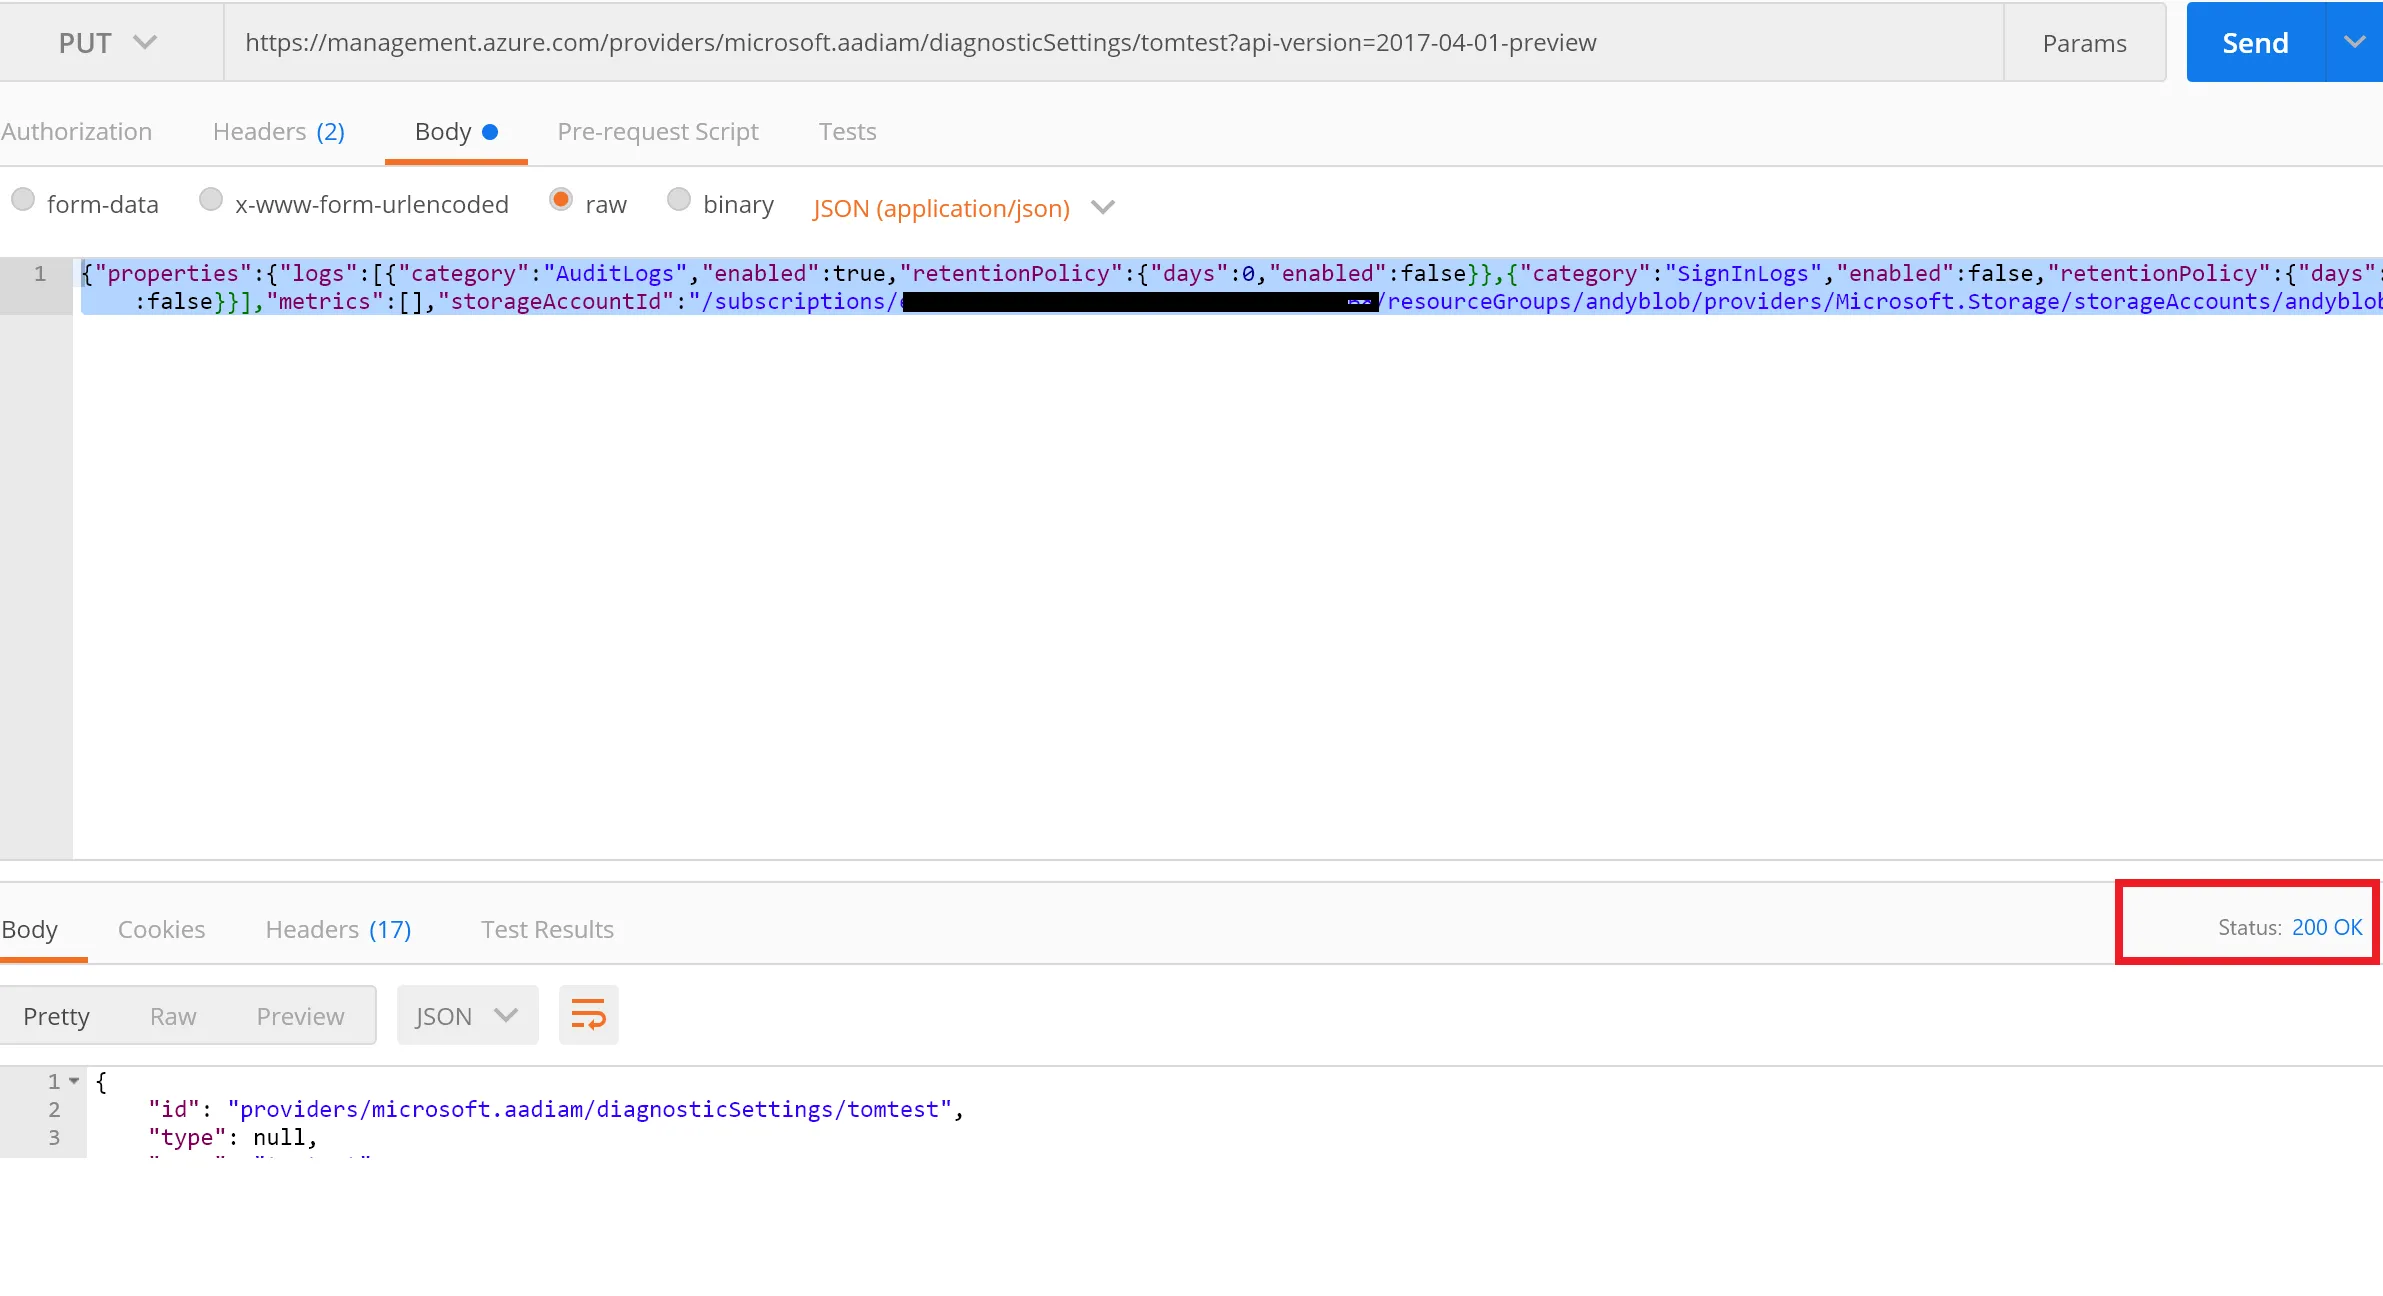
Task: Select the x-www-form-urlencoded radio option
Action: pos(211,200)
